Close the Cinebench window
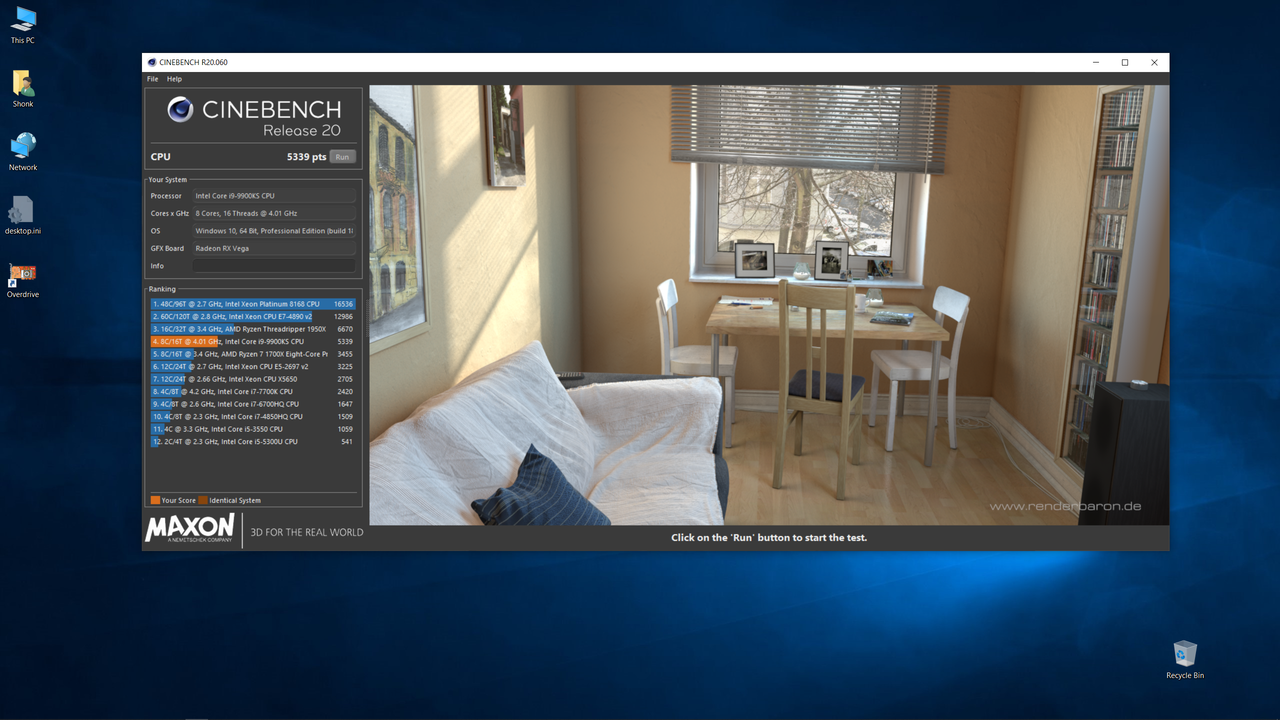The height and width of the screenshot is (720, 1280). [x=1154, y=62]
